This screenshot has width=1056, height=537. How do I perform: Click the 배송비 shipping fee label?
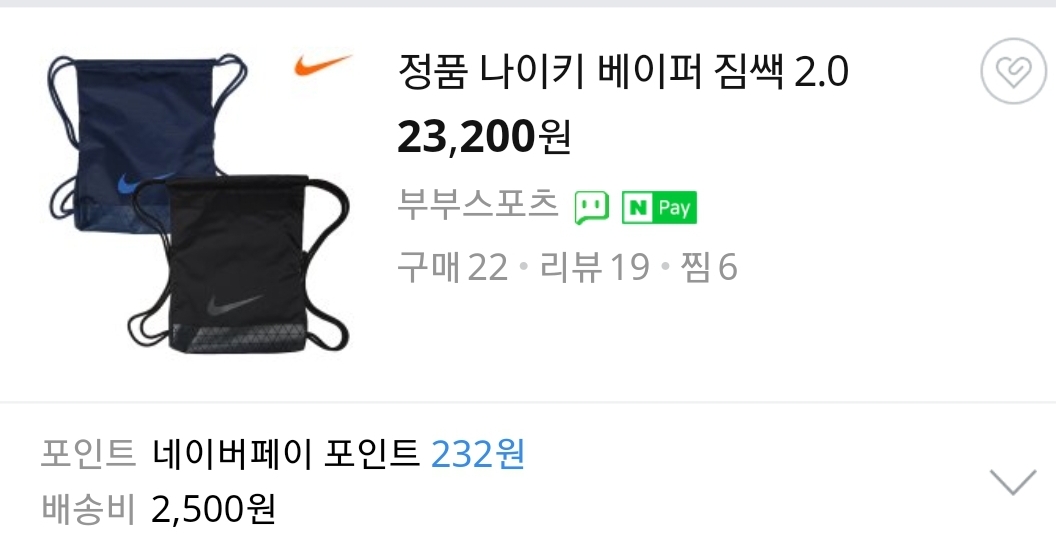point(88,509)
